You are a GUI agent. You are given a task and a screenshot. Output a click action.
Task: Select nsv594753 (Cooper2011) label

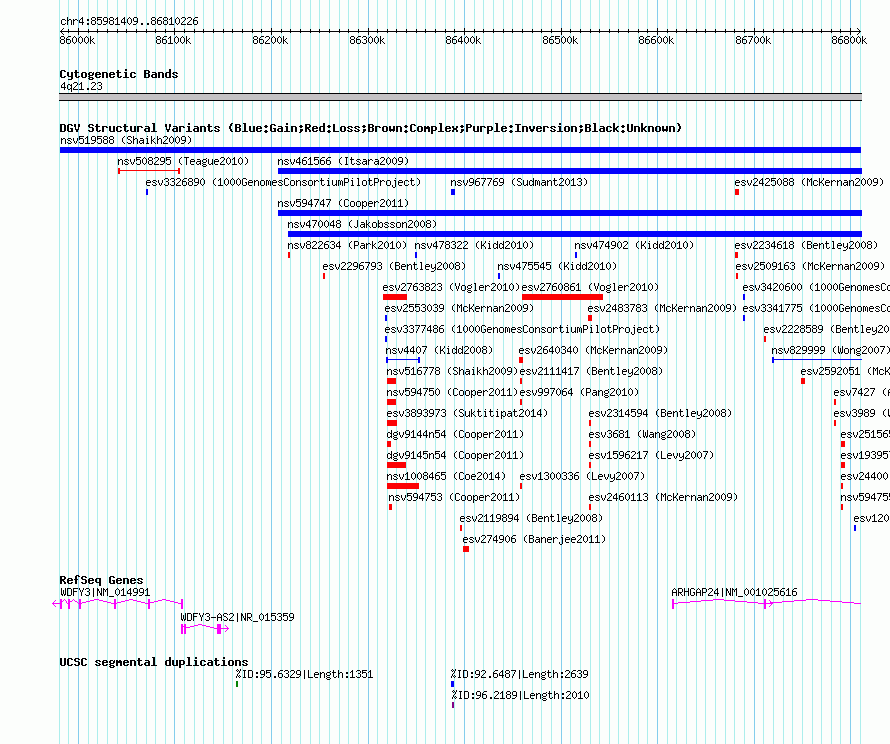[454, 497]
